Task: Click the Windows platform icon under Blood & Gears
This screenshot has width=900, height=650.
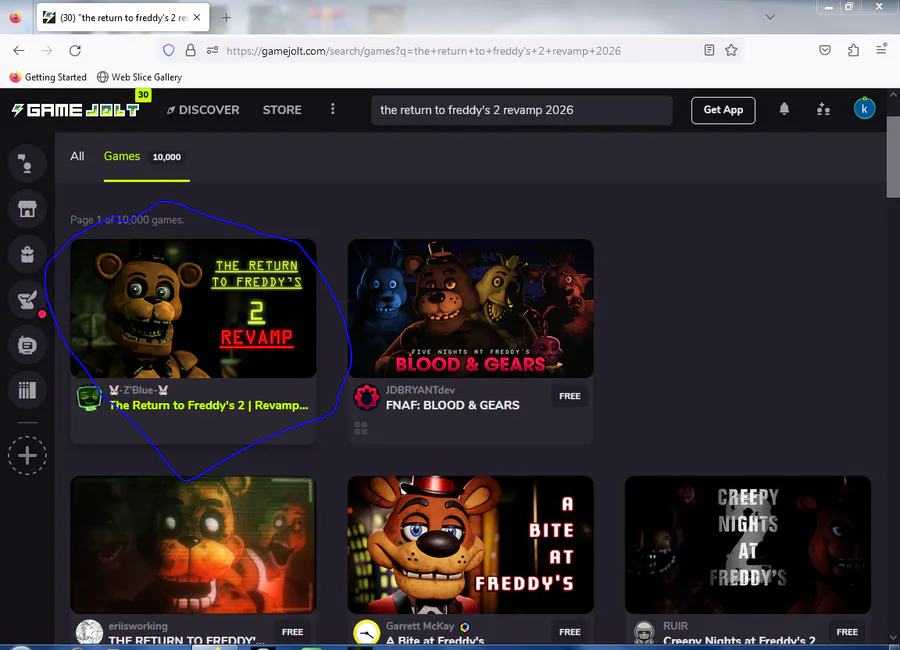Action: (360, 428)
